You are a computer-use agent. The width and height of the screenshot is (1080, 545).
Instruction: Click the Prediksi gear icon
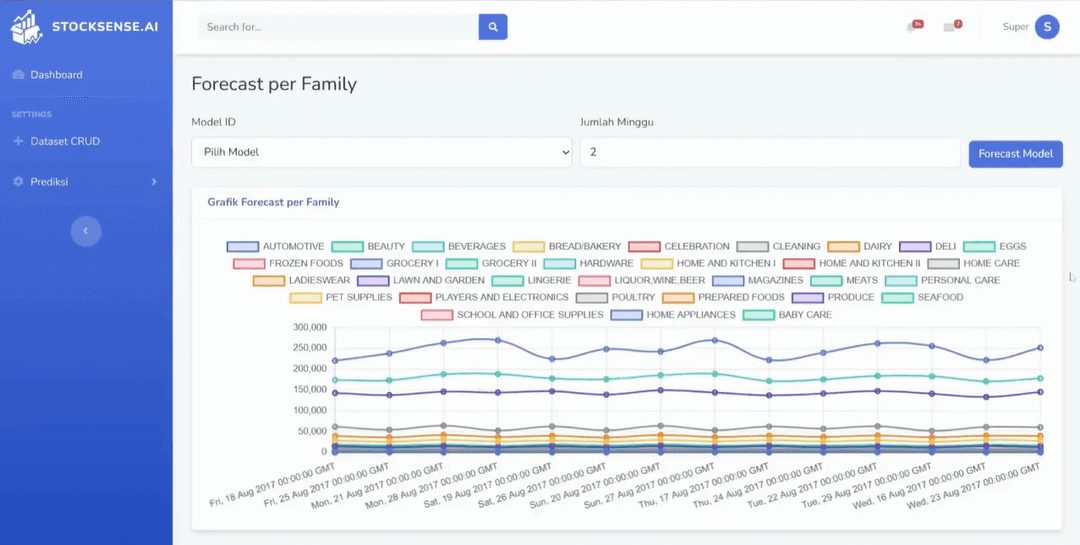[18, 182]
